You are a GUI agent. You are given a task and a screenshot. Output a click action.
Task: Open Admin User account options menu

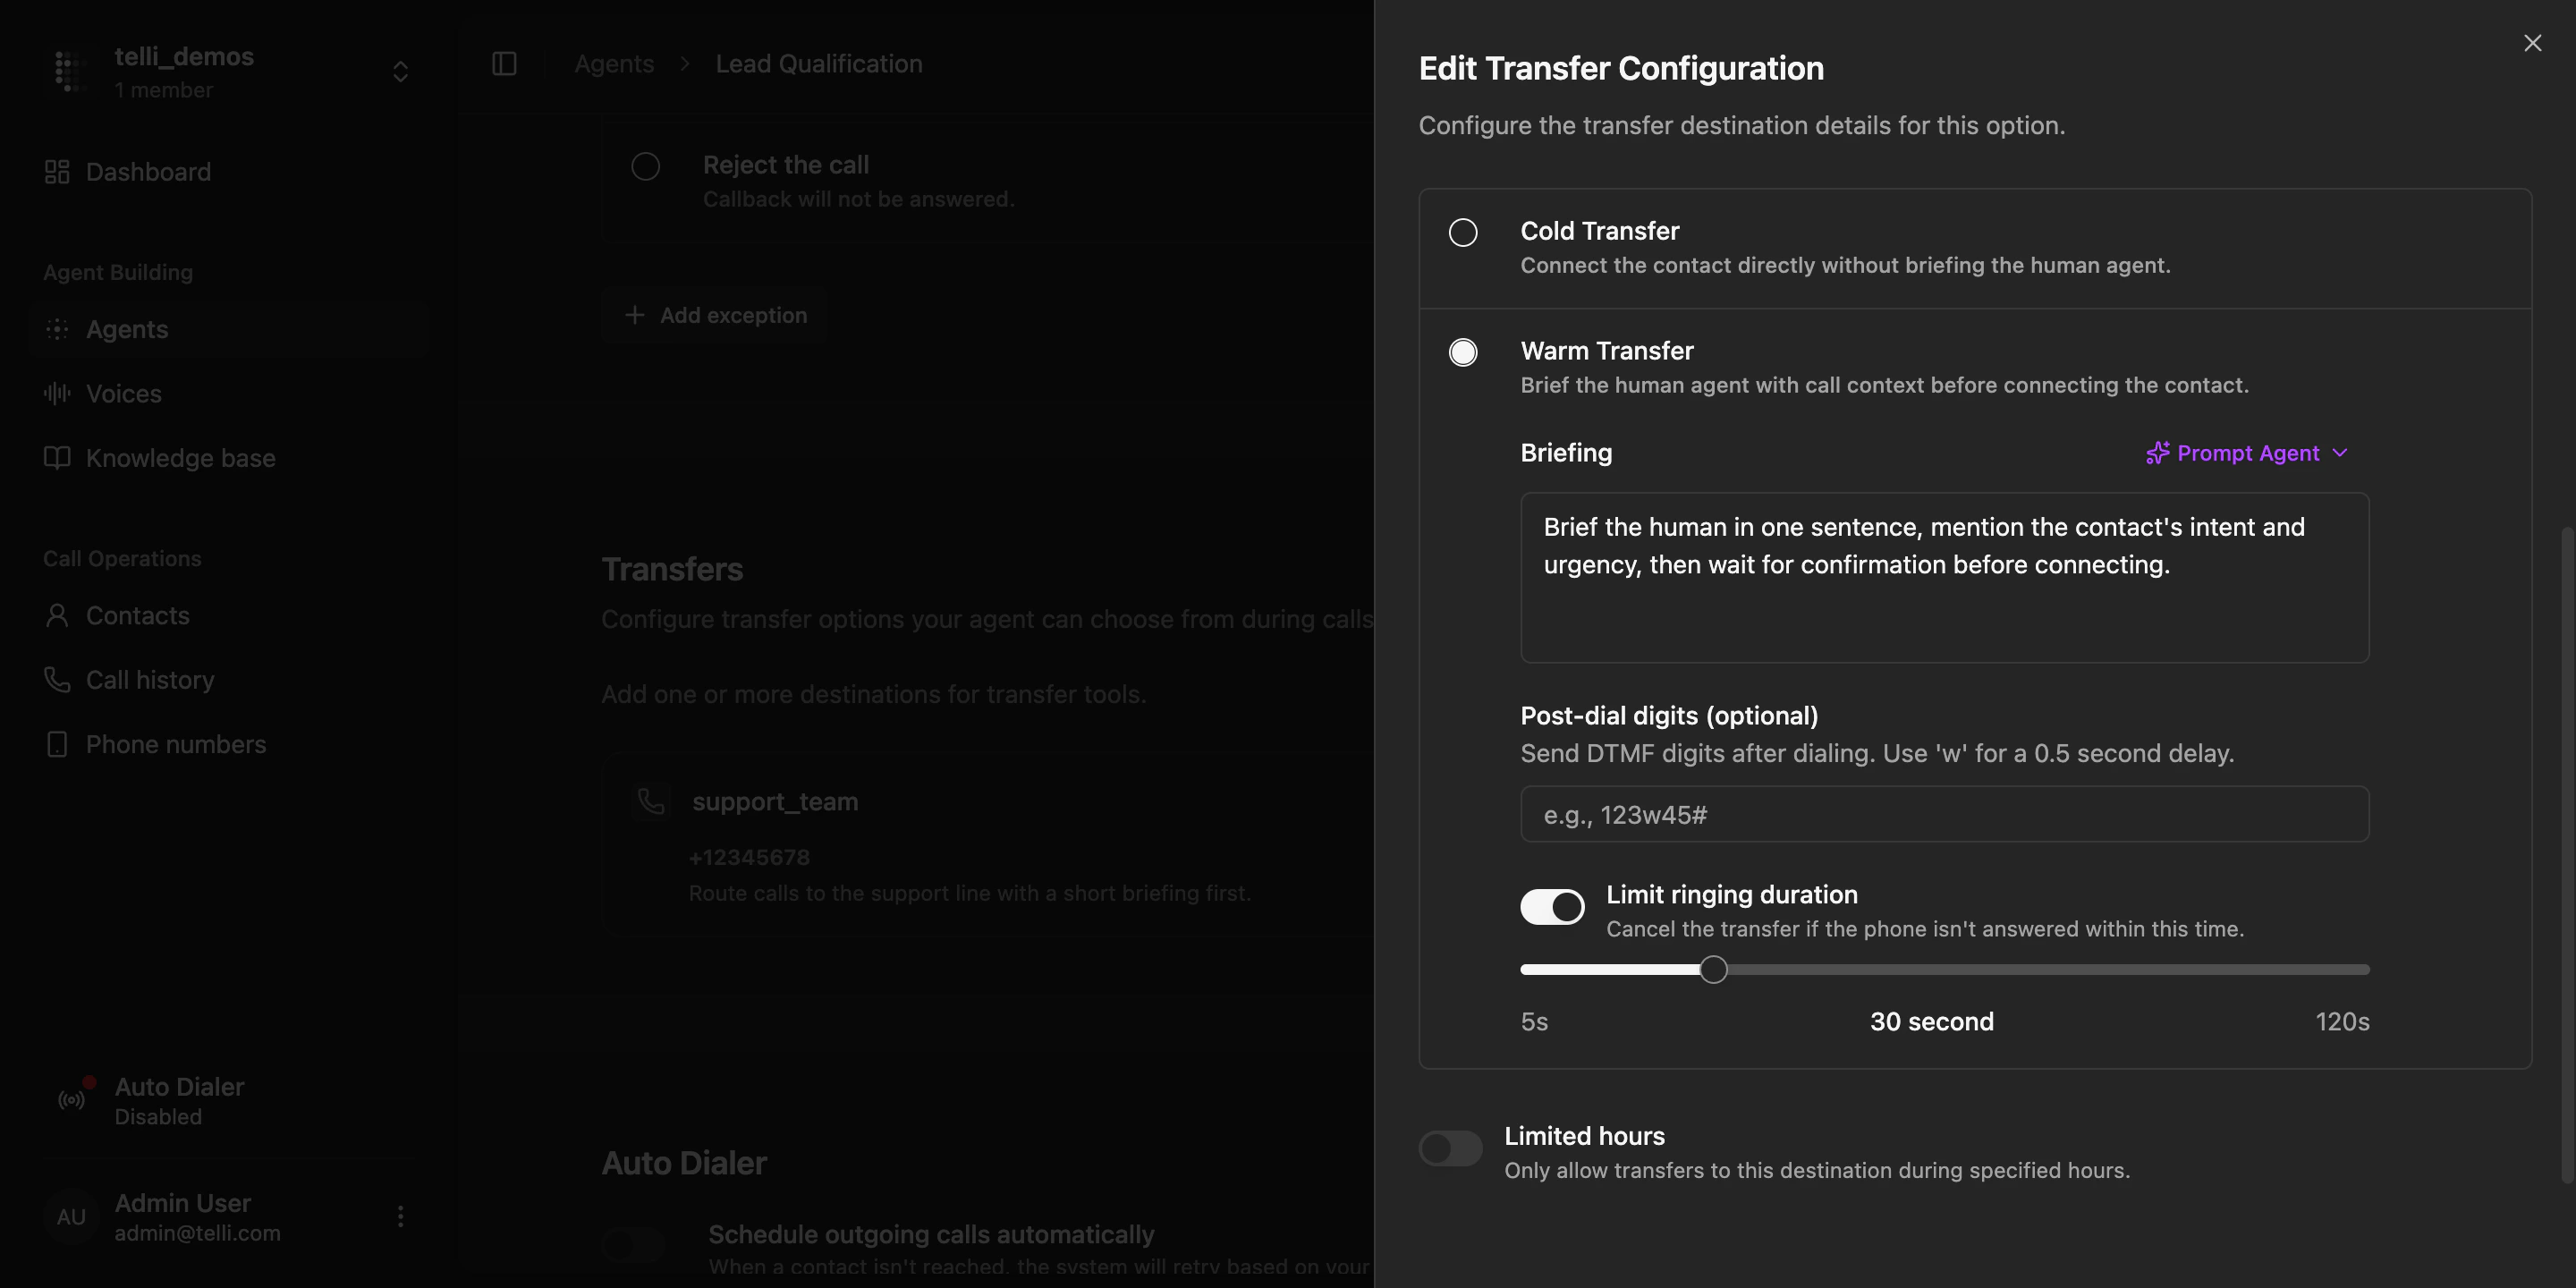pos(400,1216)
